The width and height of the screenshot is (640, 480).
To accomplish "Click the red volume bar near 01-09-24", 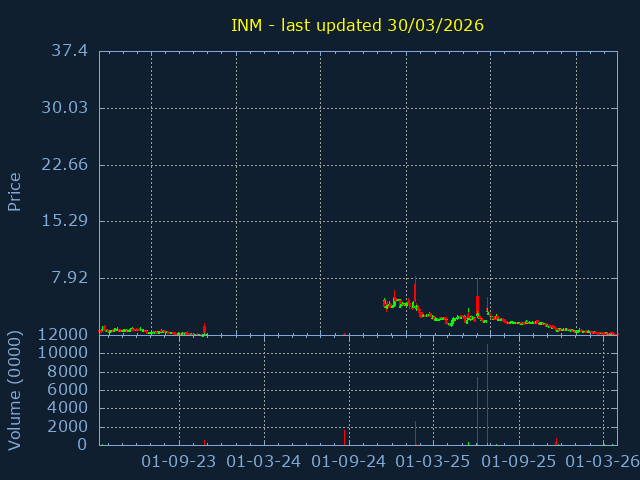I will coord(344,437).
